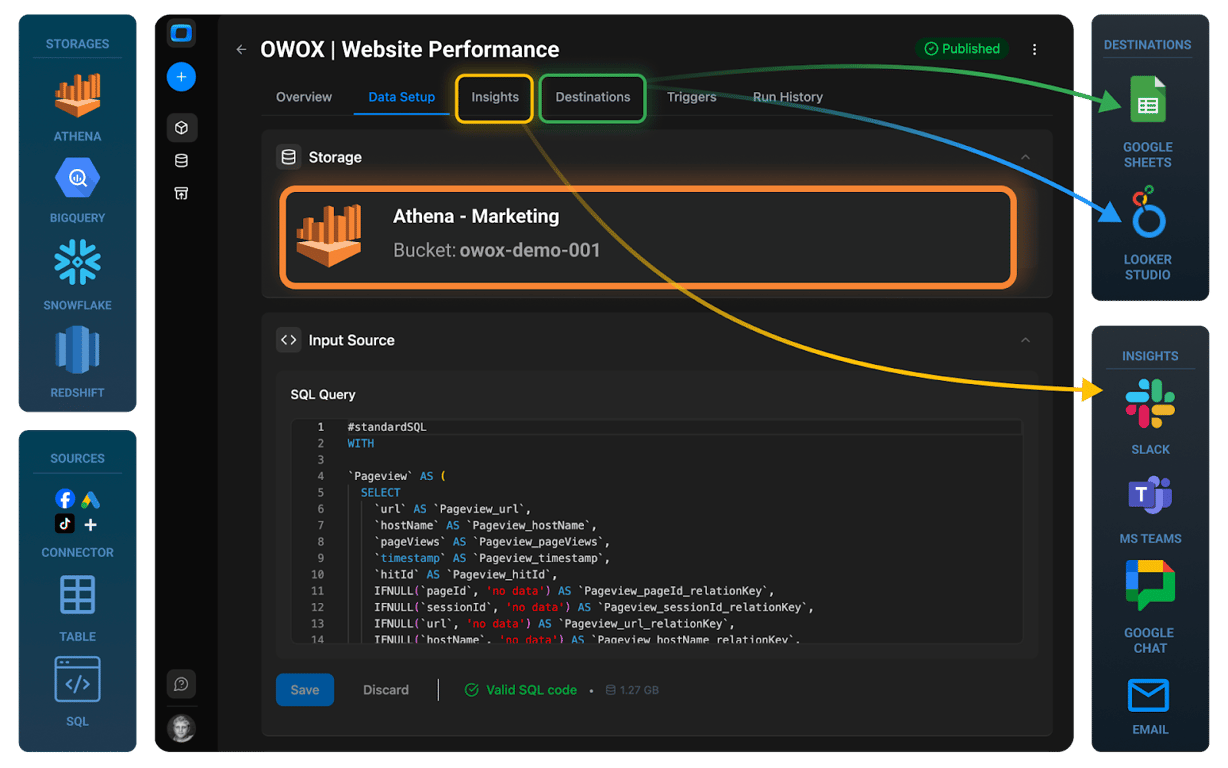1228x768 pixels.
Task: Click the 'SQL Query' label
Action: coord(323,394)
